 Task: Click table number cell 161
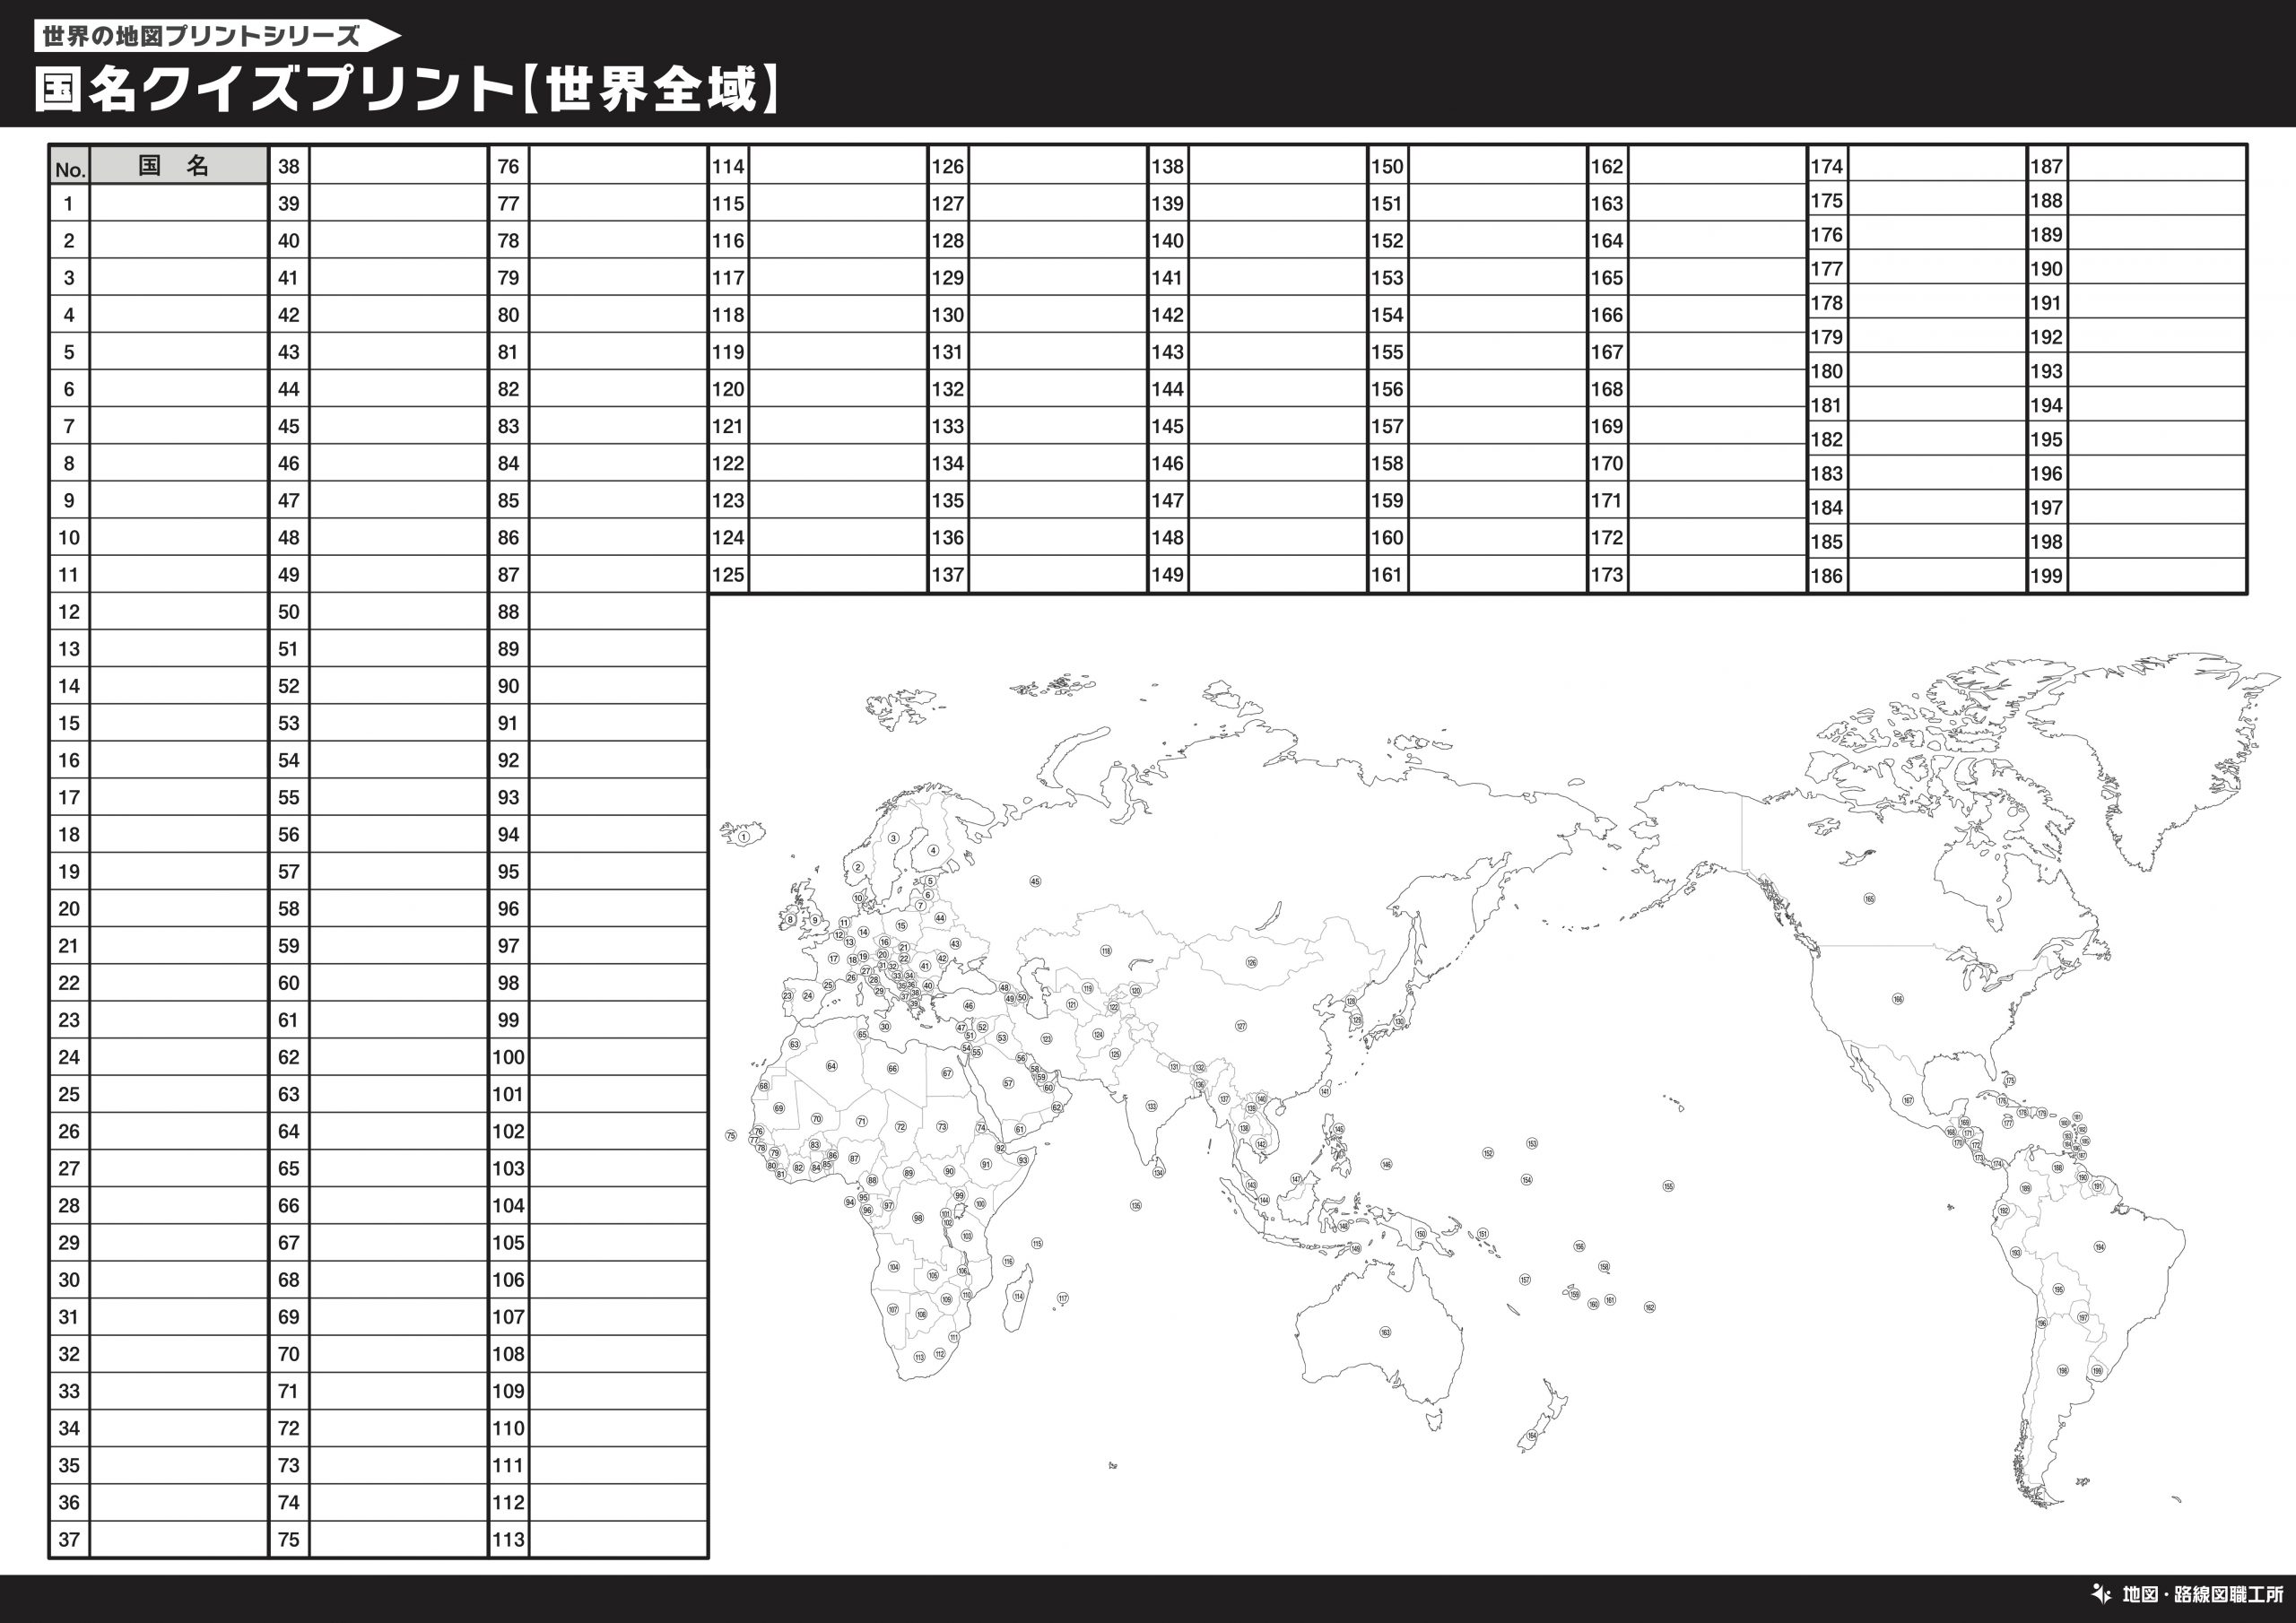(x=1388, y=575)
